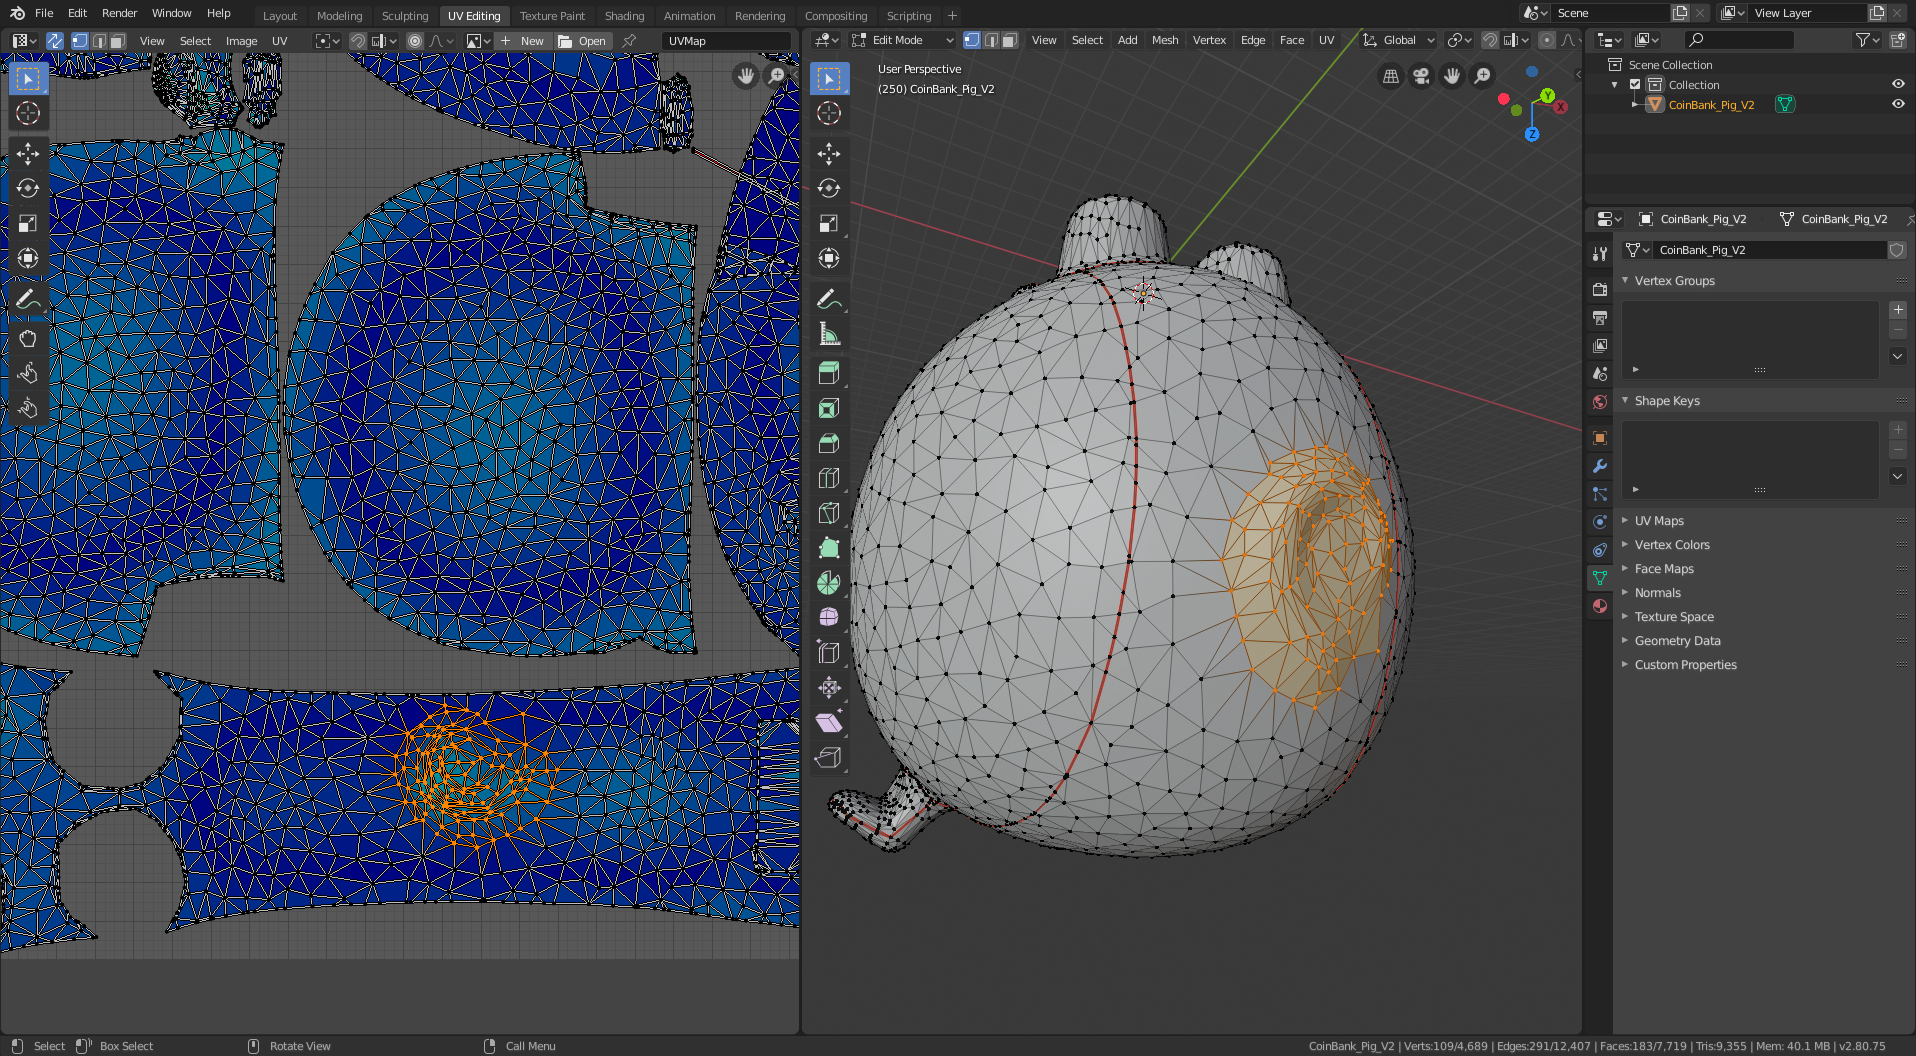Click the Open image button
1916x1056 pixels.
coord(583,41)
